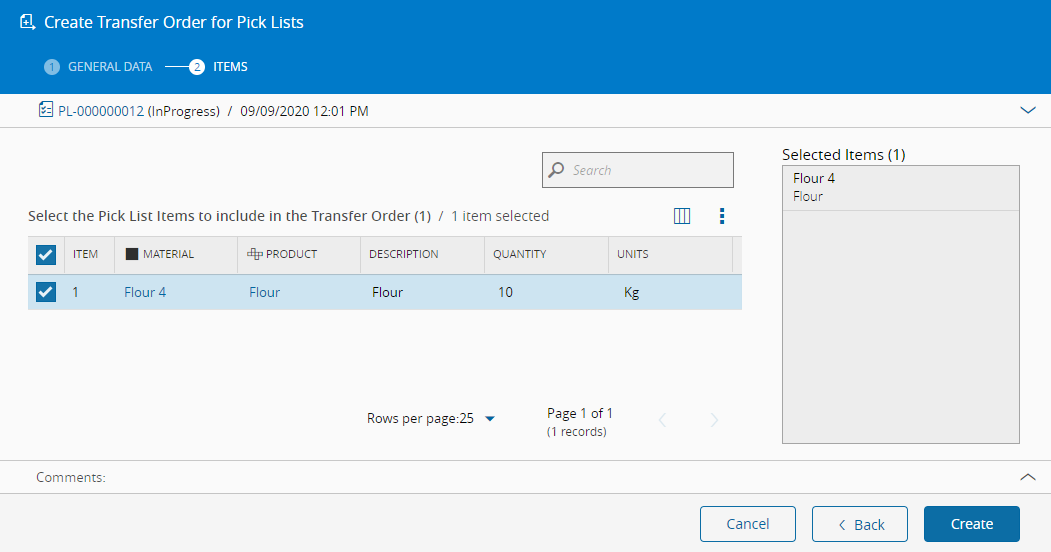Expand the pick list header chevron
1051x552 pixels.
click(x=1028, y=111)
